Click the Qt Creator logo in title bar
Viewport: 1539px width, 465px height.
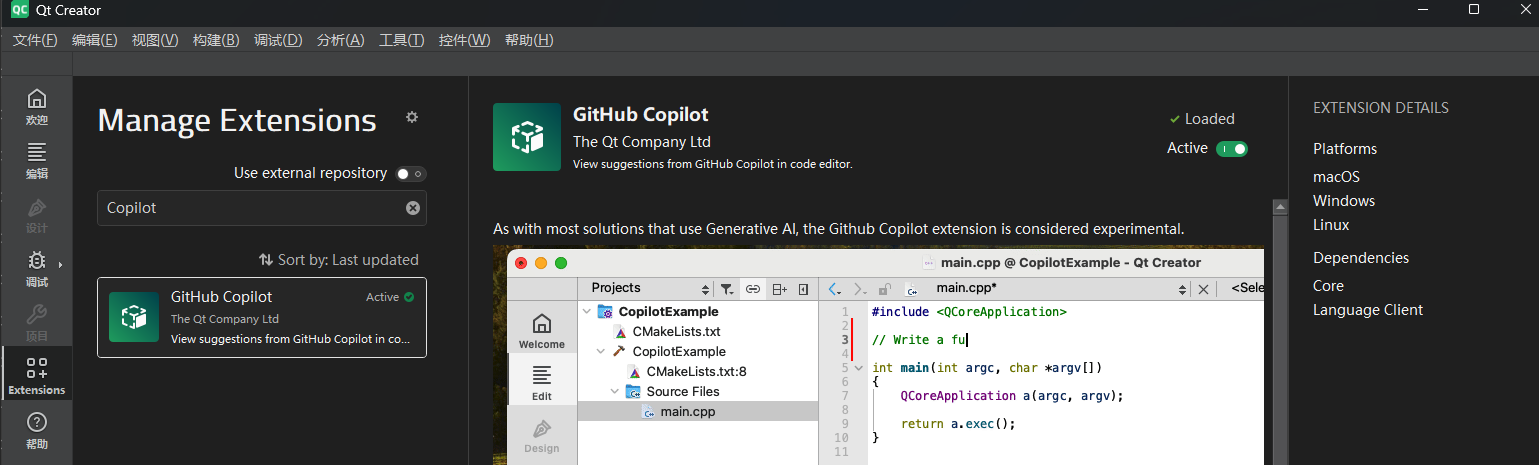click(x=19, y=10)
